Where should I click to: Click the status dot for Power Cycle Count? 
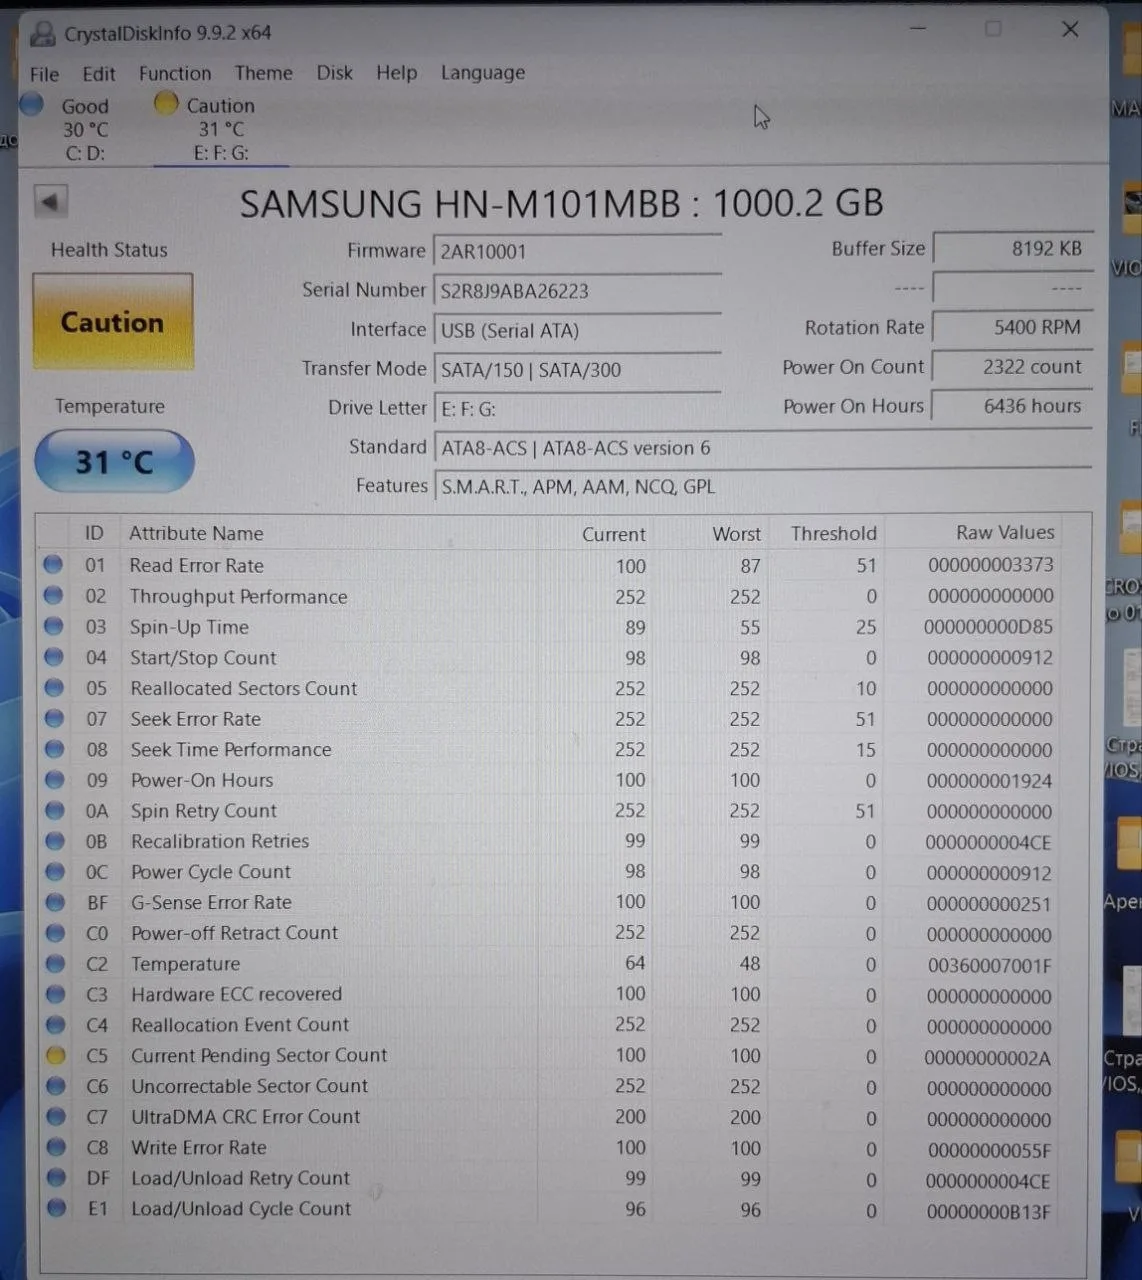(x=55, y=871)
